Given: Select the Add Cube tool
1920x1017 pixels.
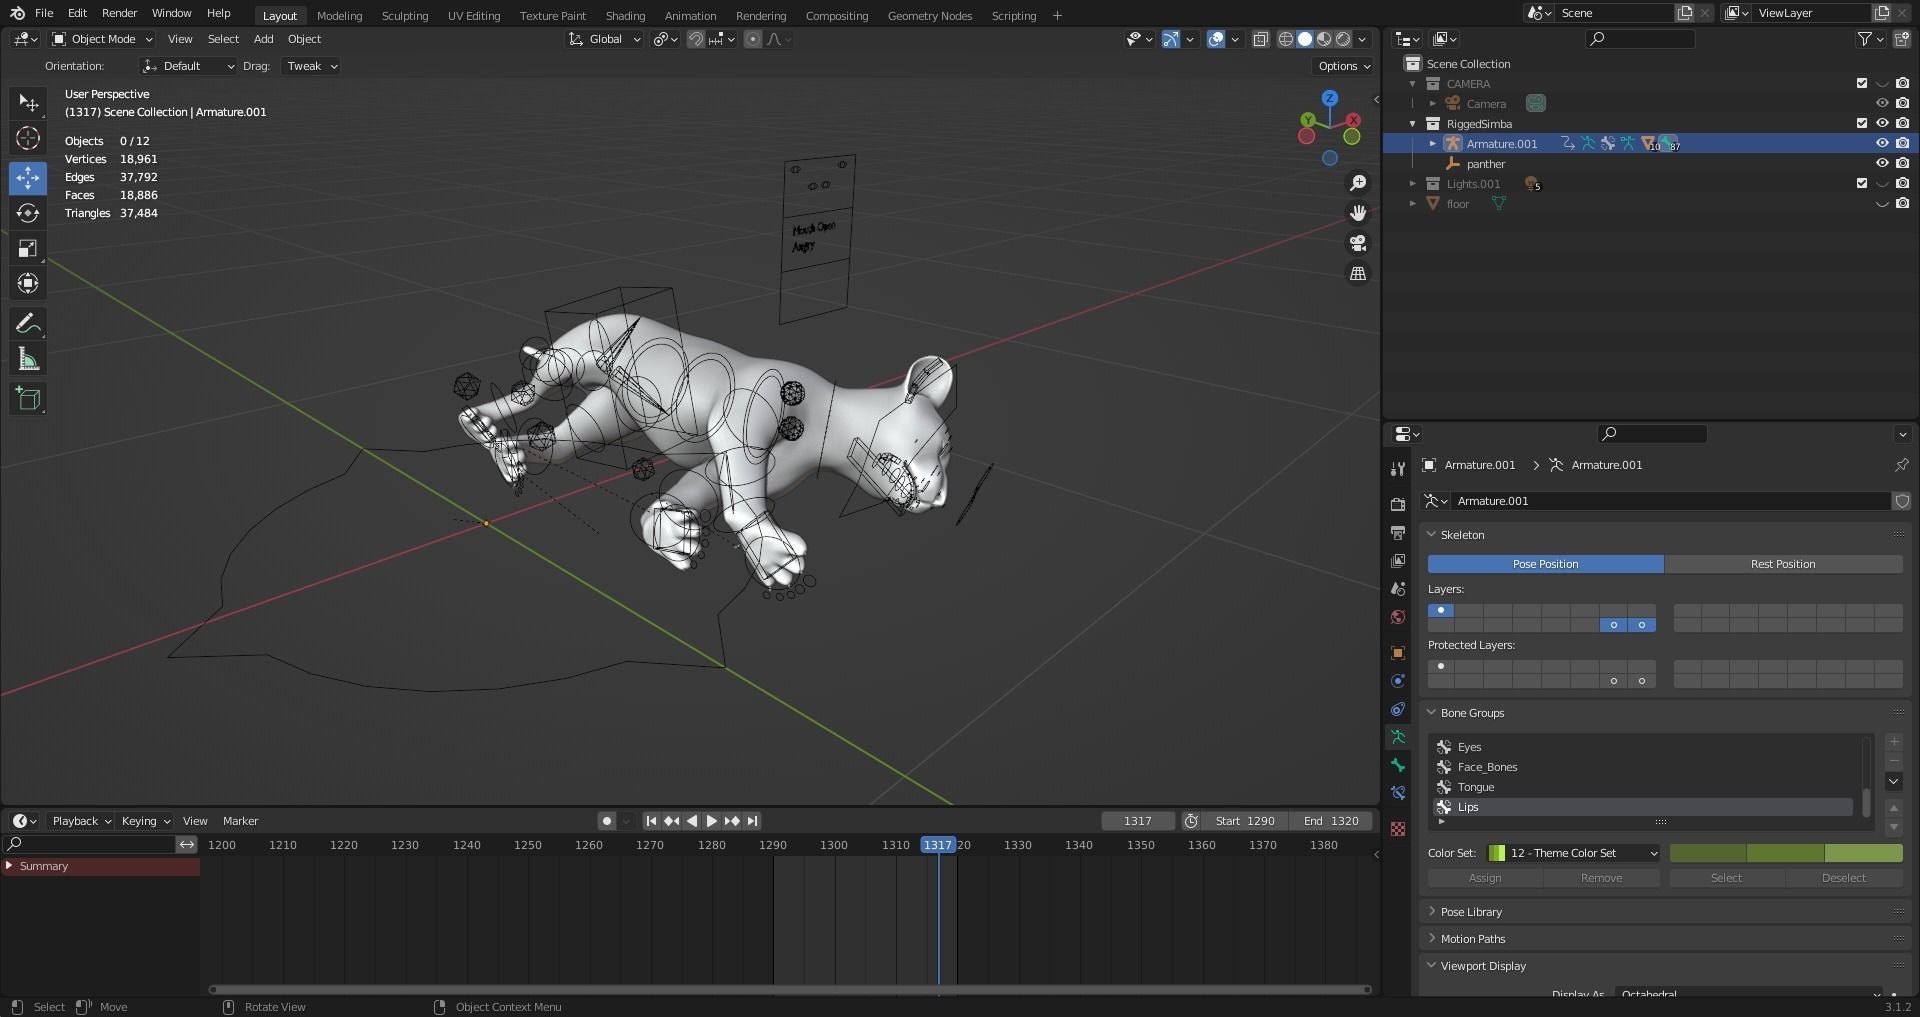Looking at the screenshot, I should click(x=28, y=399).
